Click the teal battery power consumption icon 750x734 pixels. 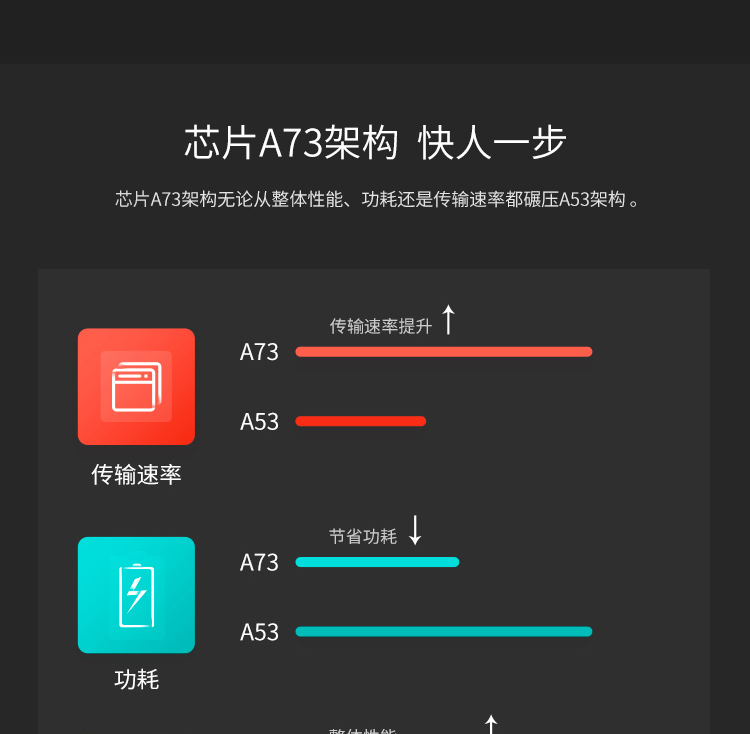pyautogui.click(x=136, y=595)
